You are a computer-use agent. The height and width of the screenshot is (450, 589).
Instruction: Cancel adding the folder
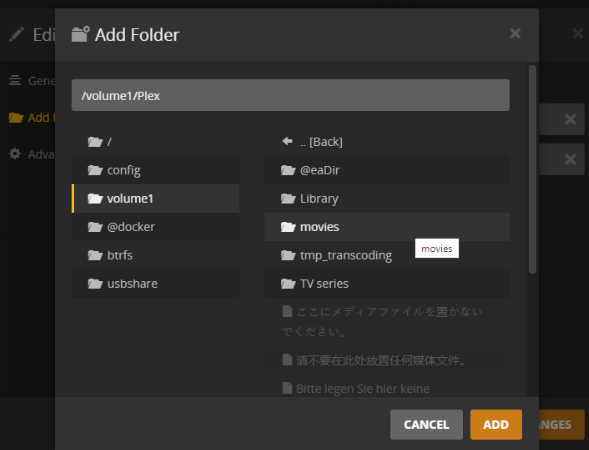pos(426,424)
